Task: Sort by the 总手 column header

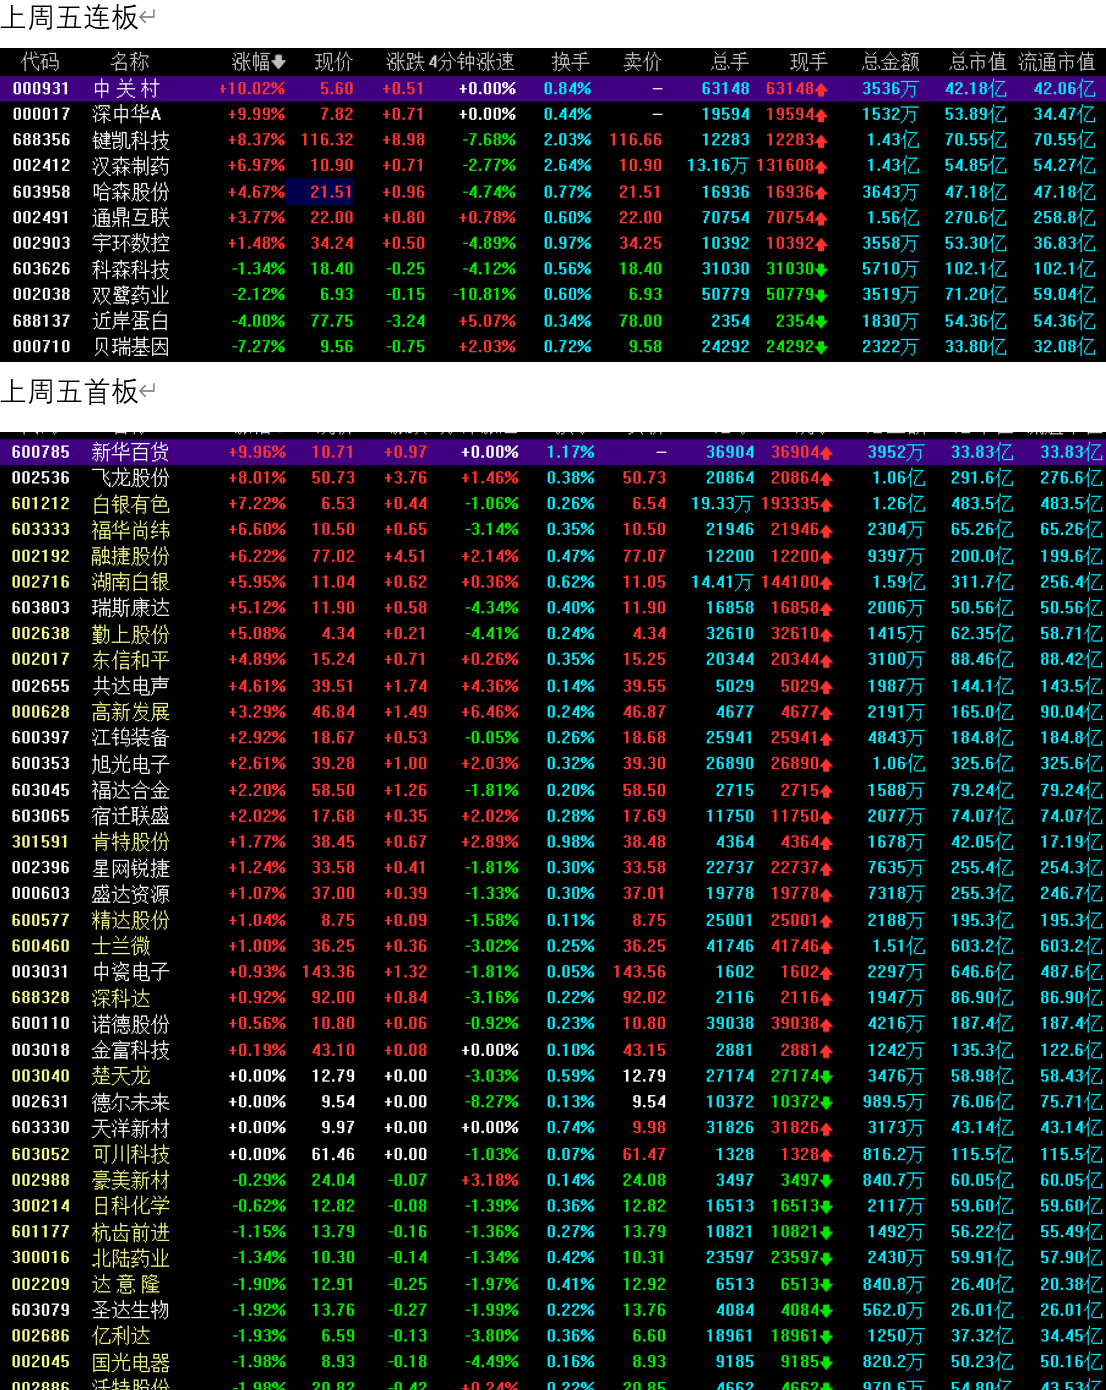Action: click(730, 62)
